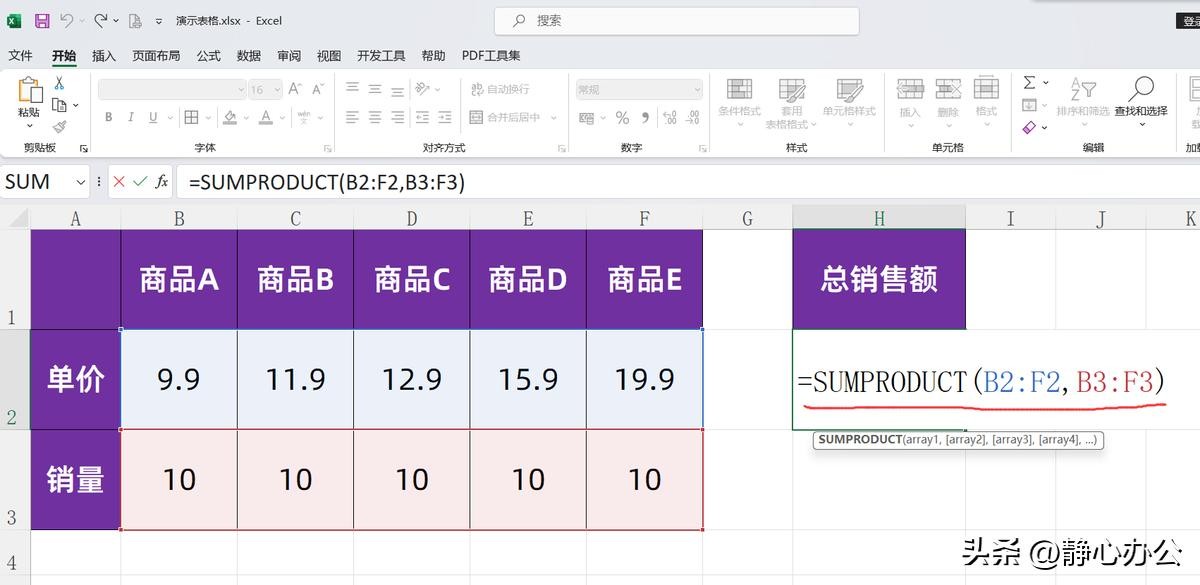Screen dimensions: 1200x585
Task: Select the Format Painter brush icon
Action: tap(60, 127)
